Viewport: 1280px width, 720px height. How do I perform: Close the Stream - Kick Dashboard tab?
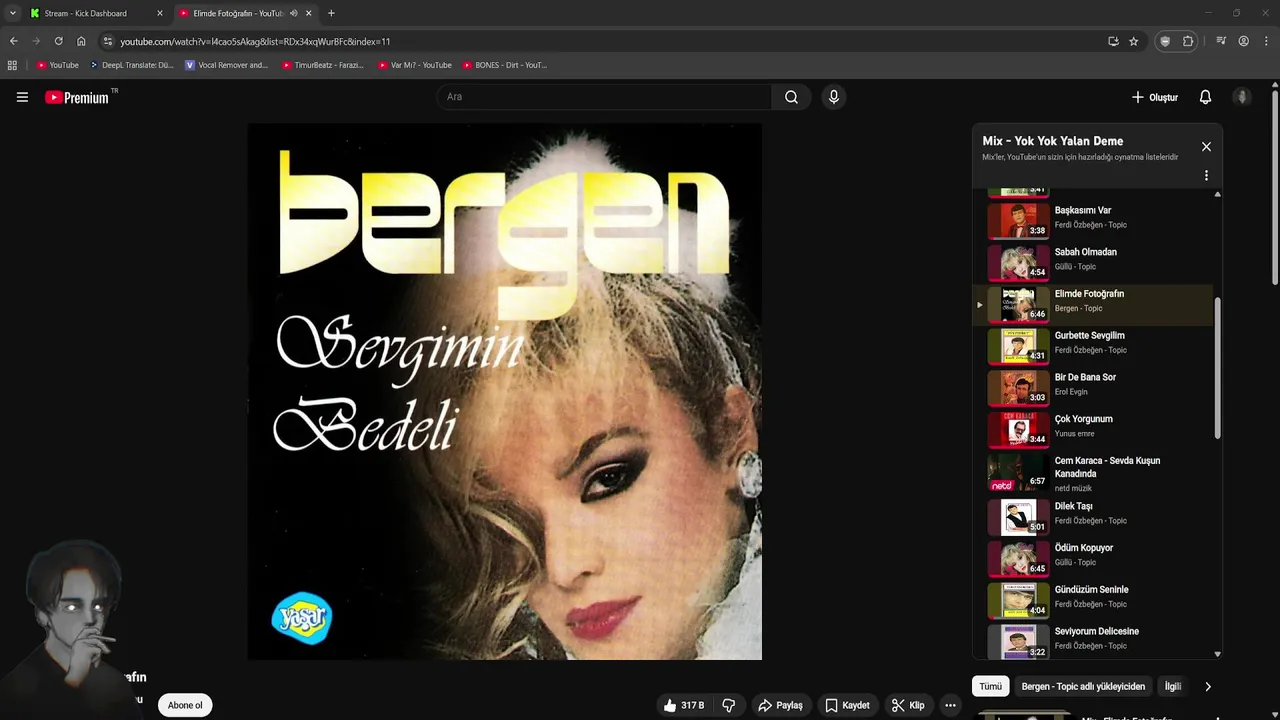click(x=159, y=13)
